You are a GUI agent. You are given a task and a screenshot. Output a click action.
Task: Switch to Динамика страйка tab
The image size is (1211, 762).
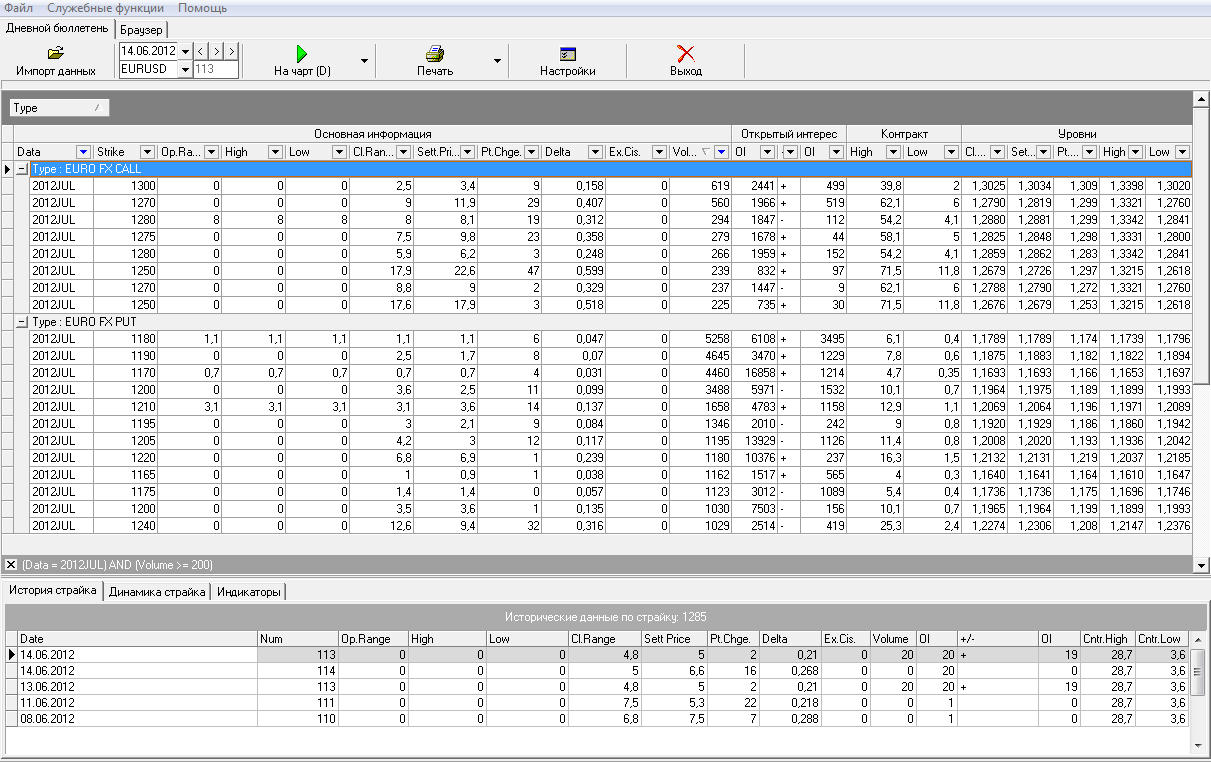156,592
